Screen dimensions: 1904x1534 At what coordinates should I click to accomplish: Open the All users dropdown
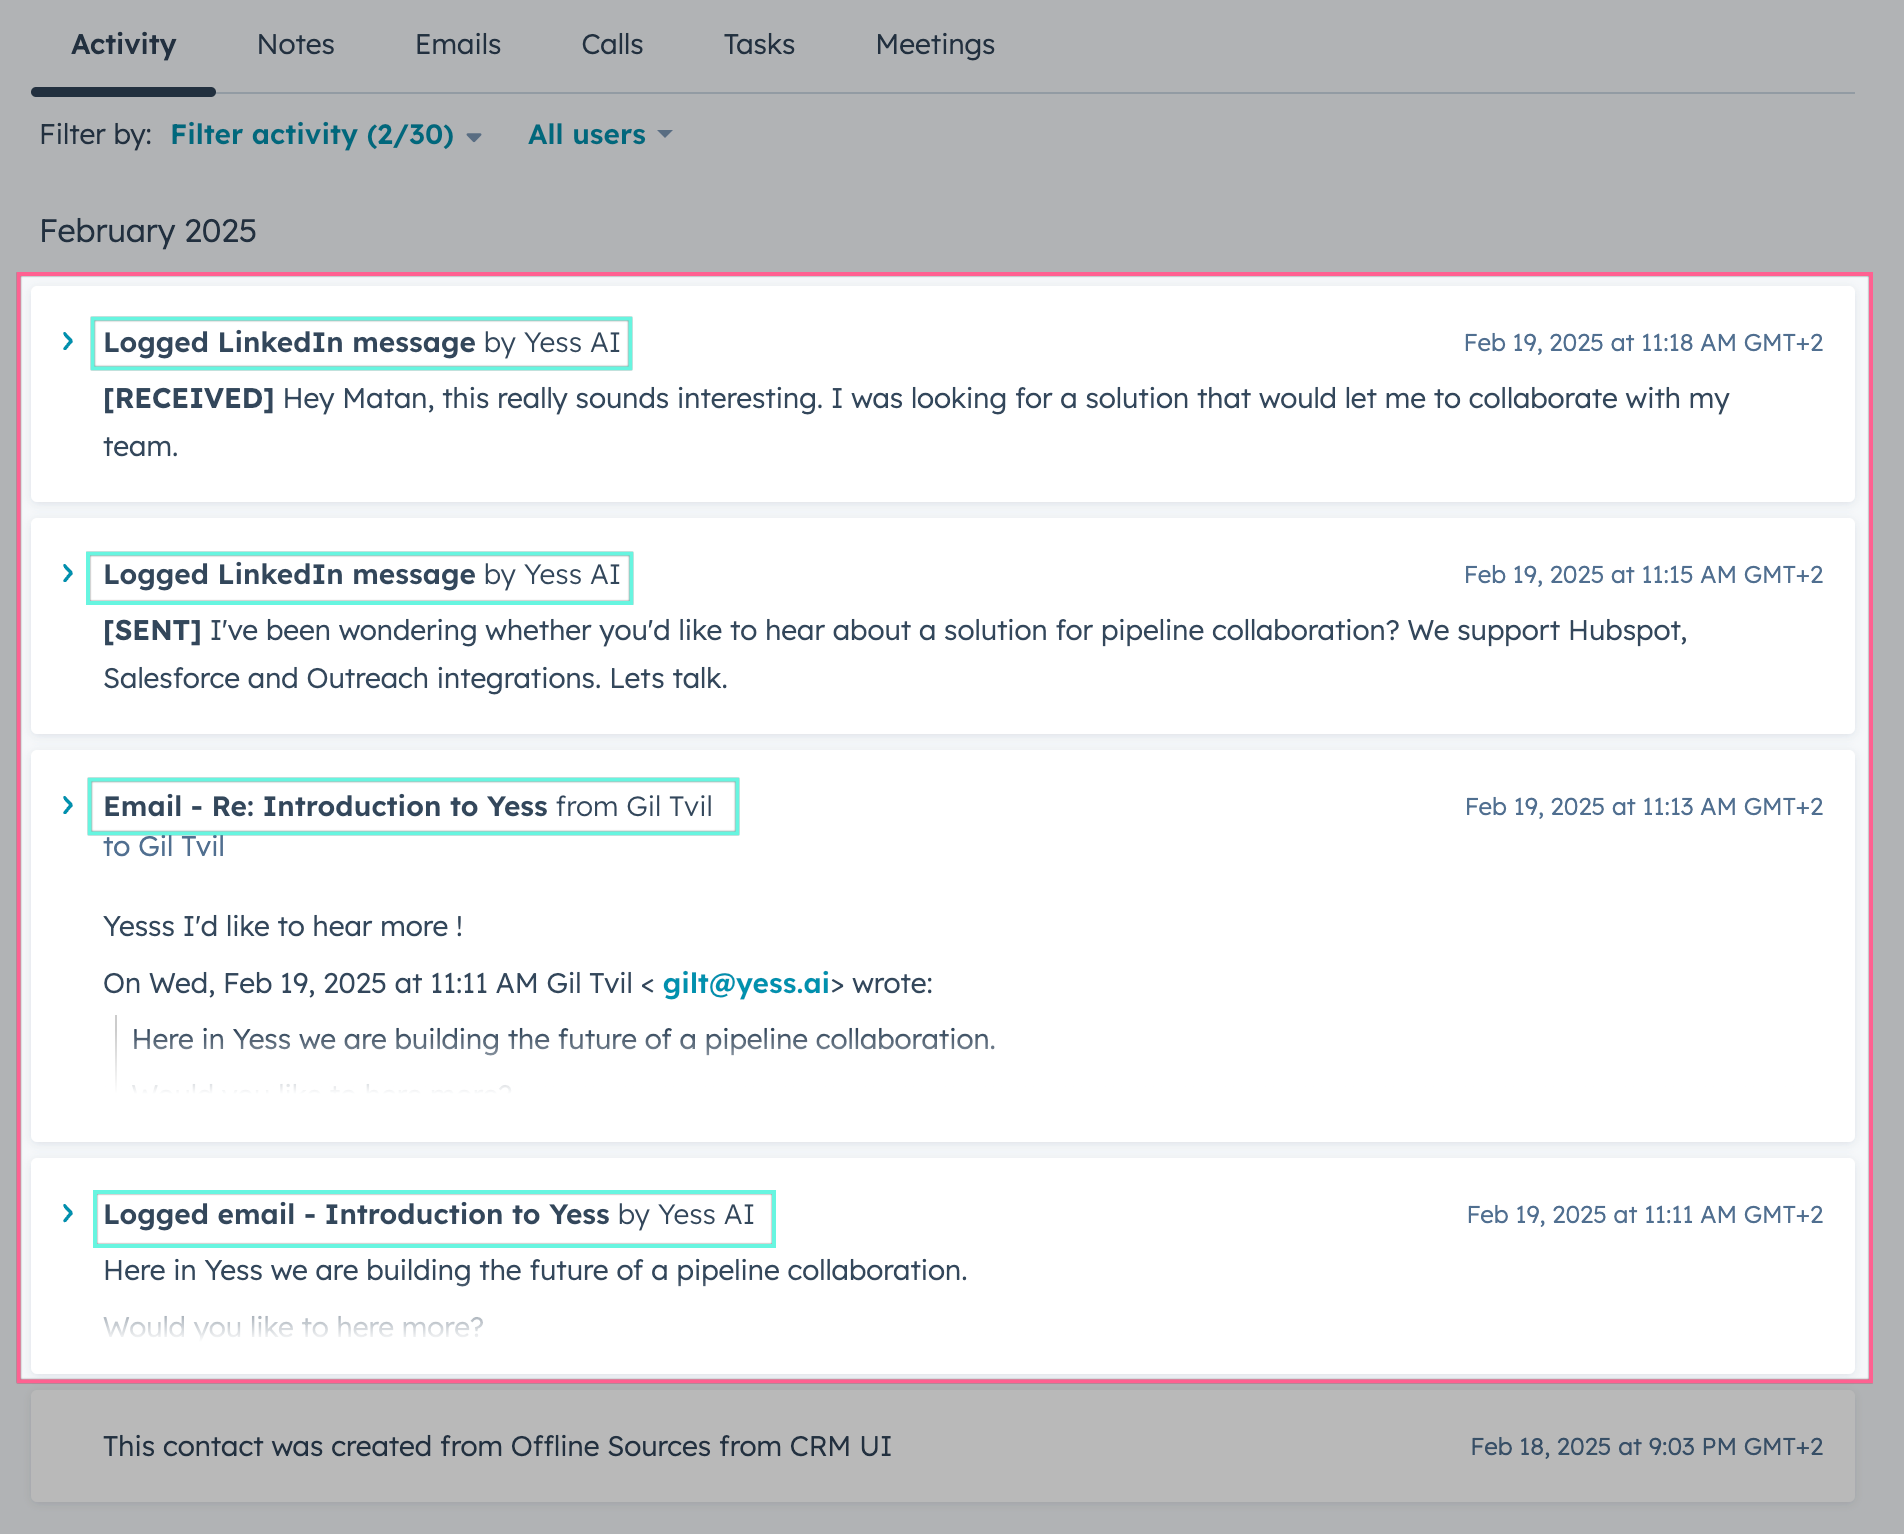point(600,134)
